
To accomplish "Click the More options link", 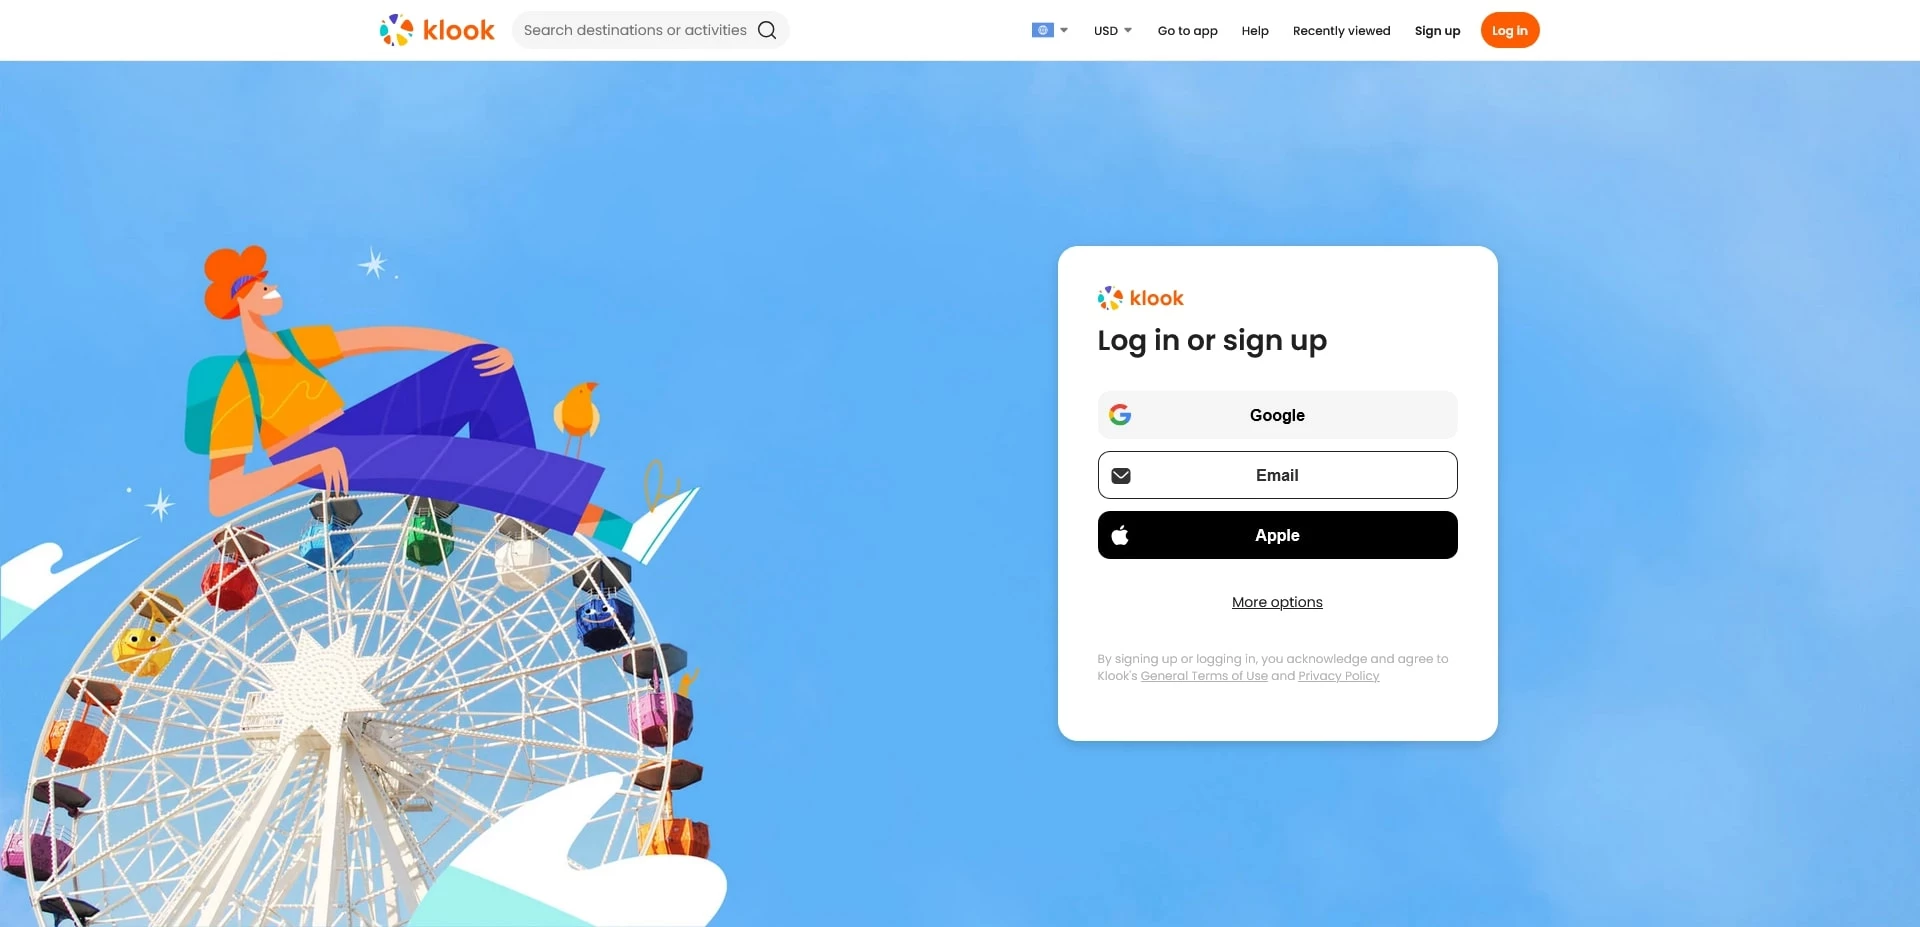I will (1277, 602).
